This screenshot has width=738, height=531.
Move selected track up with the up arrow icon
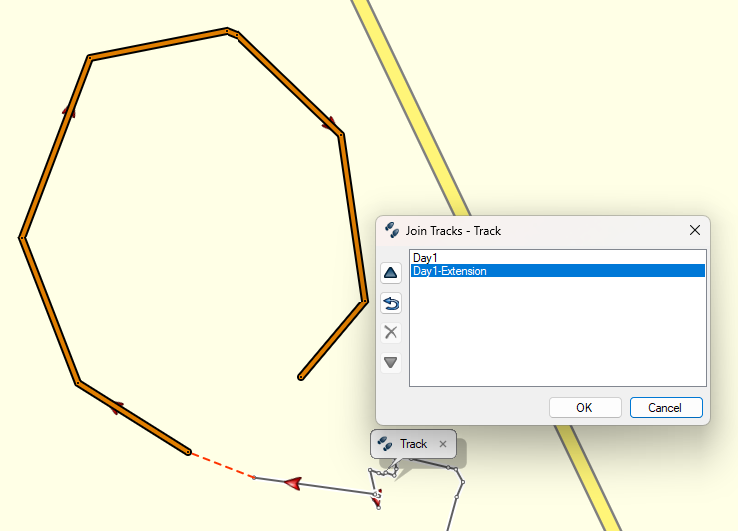391,273
